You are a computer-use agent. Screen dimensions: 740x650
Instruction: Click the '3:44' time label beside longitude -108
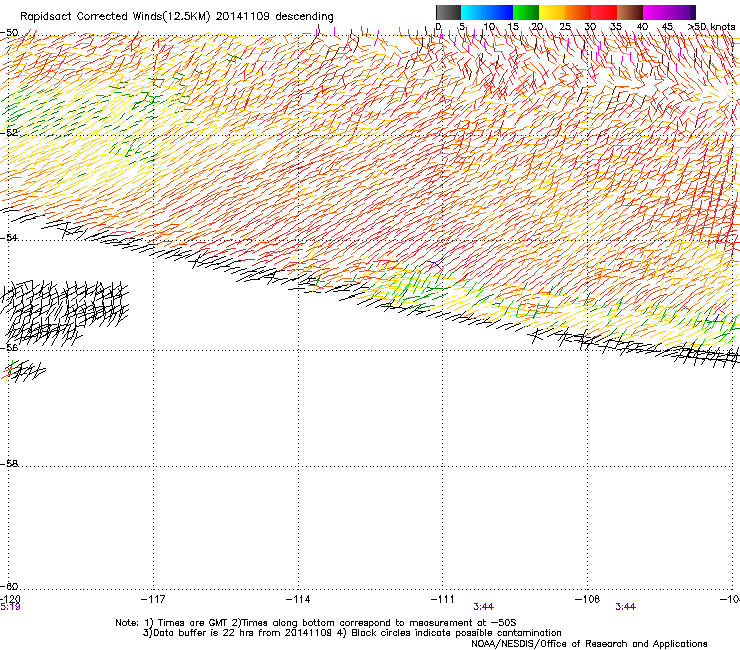click(x=626, y=607)
